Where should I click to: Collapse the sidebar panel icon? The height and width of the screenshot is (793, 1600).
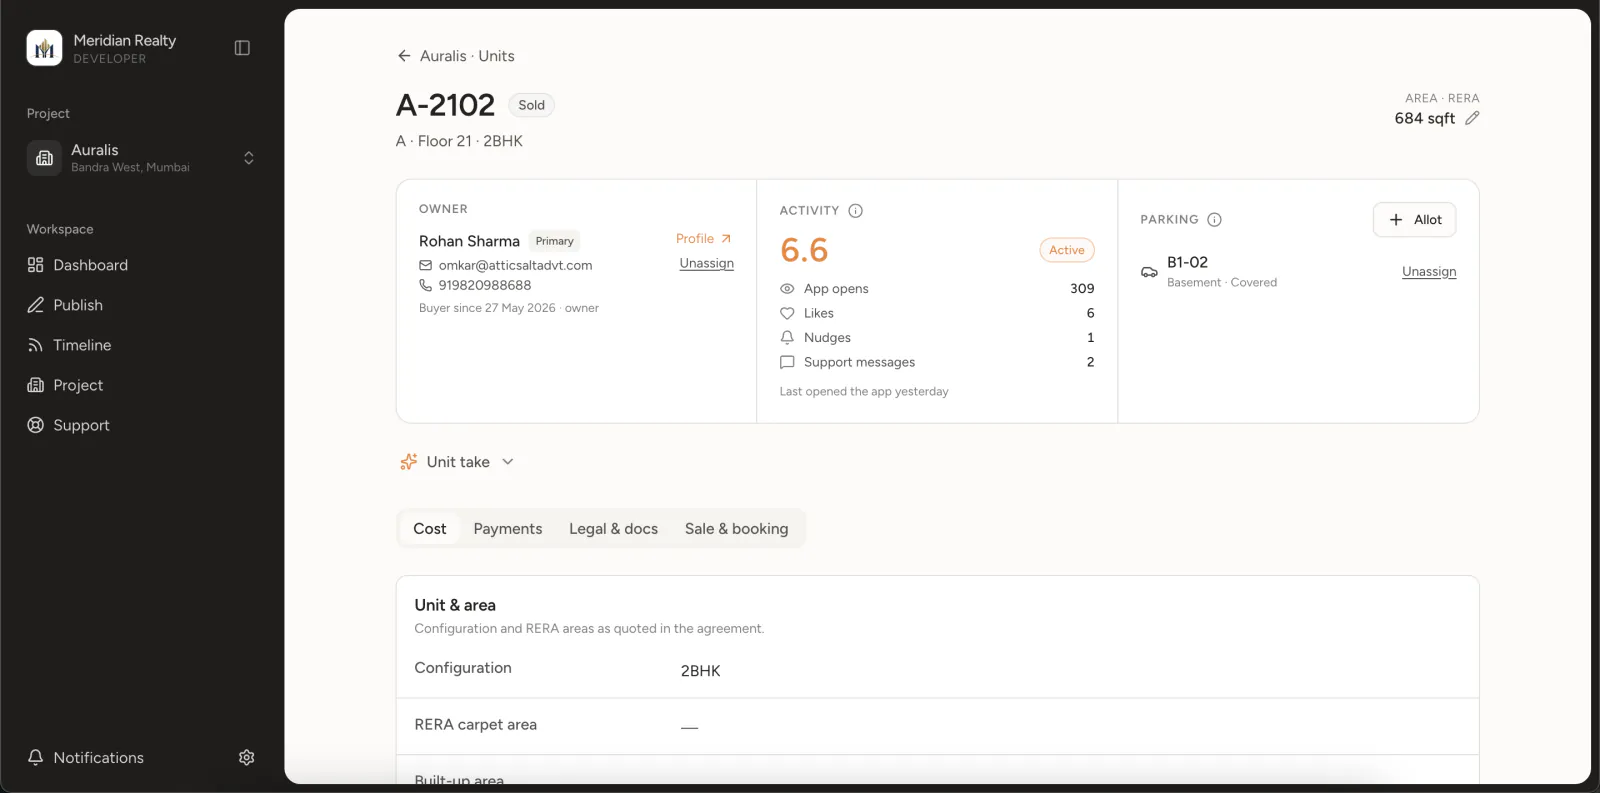tap(242, 48)
